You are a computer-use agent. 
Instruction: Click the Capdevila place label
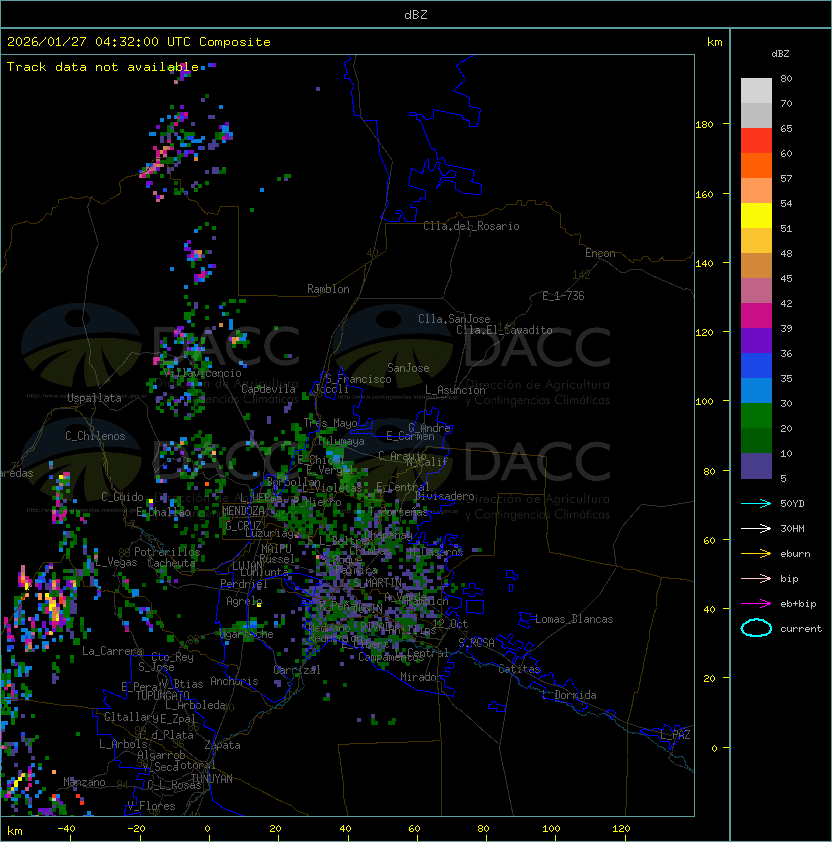(268, 389)
